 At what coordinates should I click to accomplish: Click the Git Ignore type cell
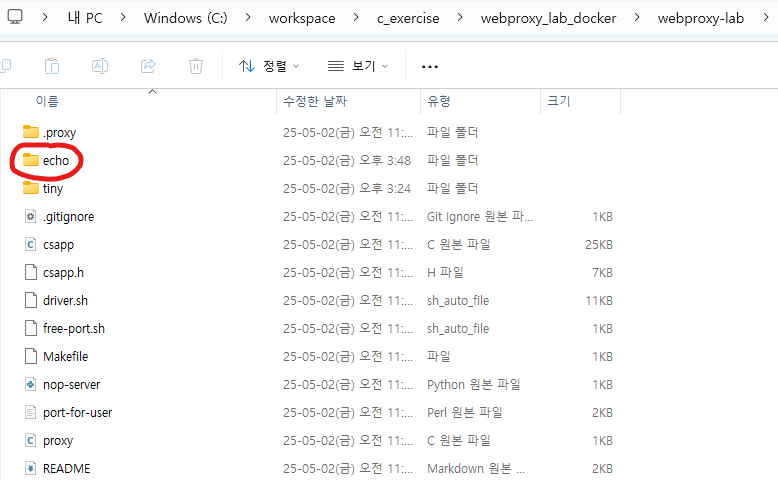coord(480,216)
